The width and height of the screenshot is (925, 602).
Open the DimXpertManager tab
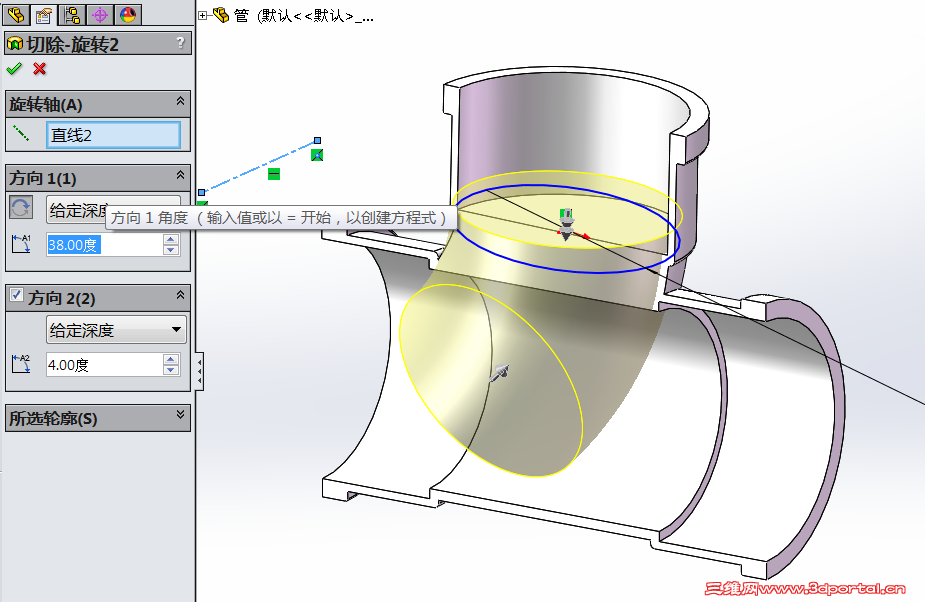click(100, 14)
